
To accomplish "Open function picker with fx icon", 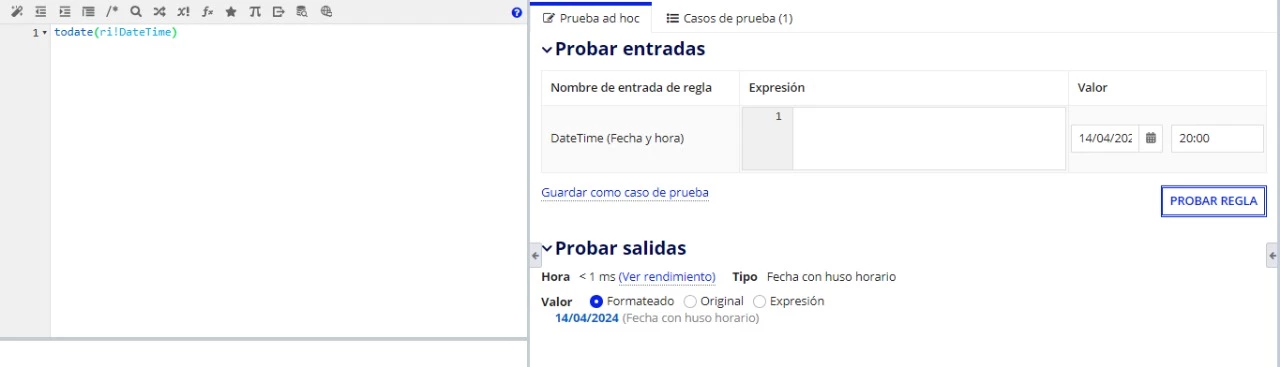I will [x=207, y=12].
